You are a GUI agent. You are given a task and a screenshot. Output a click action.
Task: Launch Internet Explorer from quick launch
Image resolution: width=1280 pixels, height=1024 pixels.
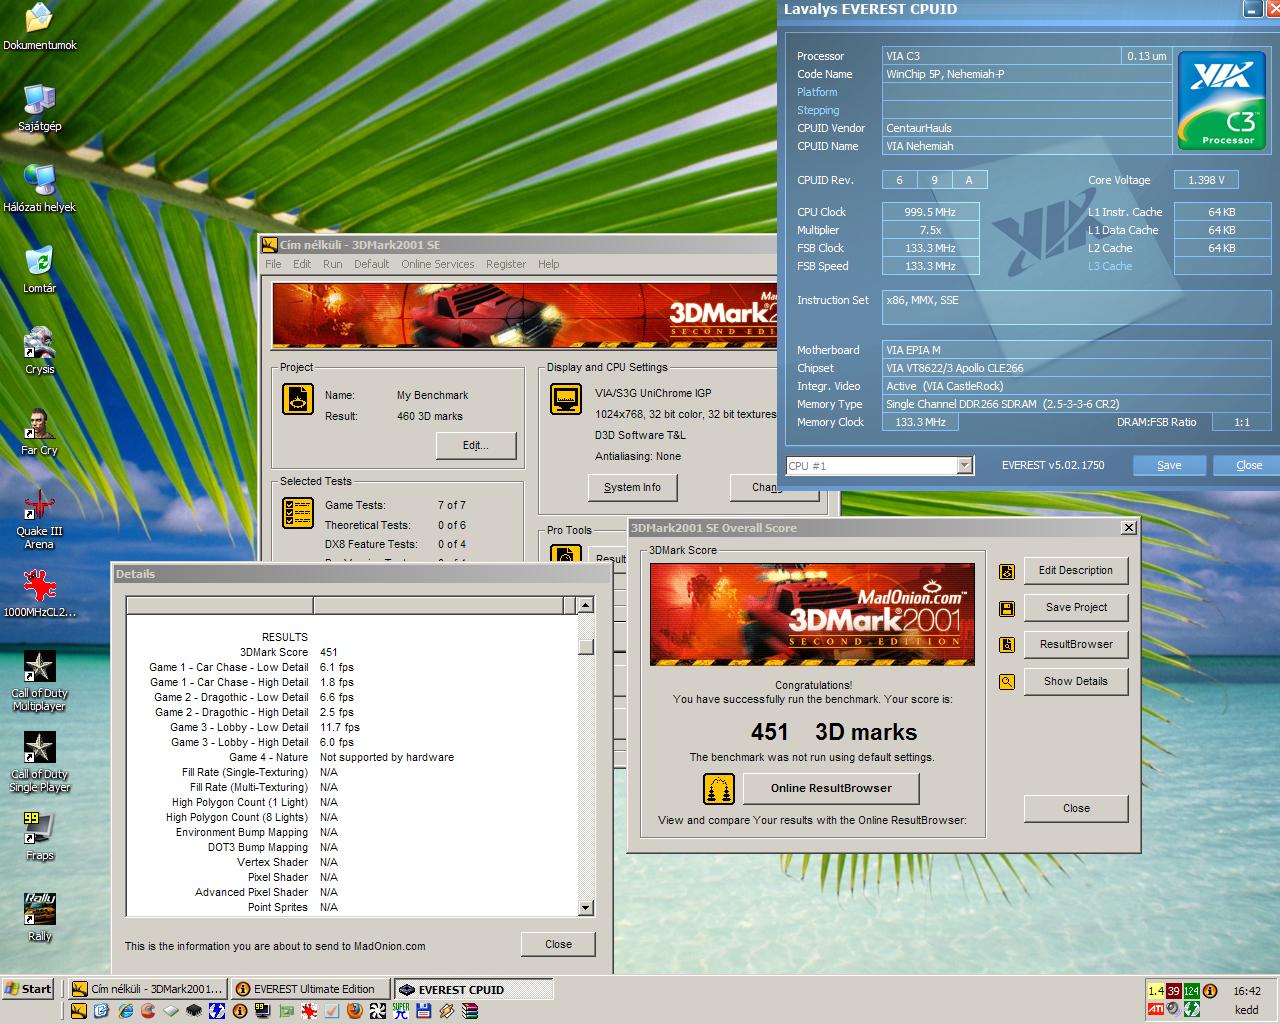[x=126, y=1011]
